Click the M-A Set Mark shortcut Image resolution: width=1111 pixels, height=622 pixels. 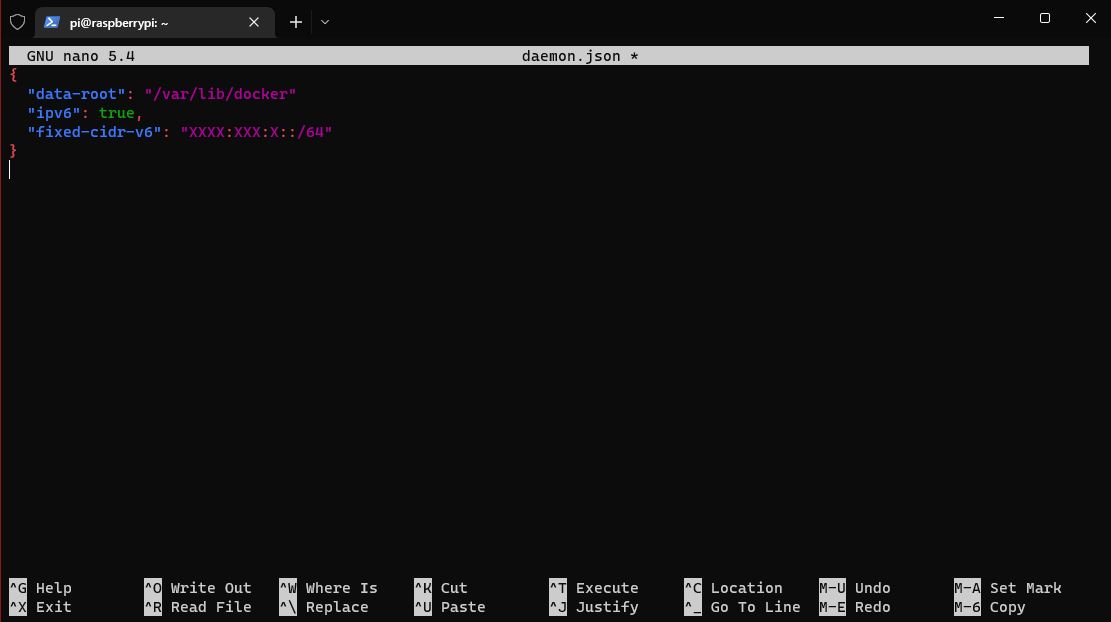[x=1008, y=588]
